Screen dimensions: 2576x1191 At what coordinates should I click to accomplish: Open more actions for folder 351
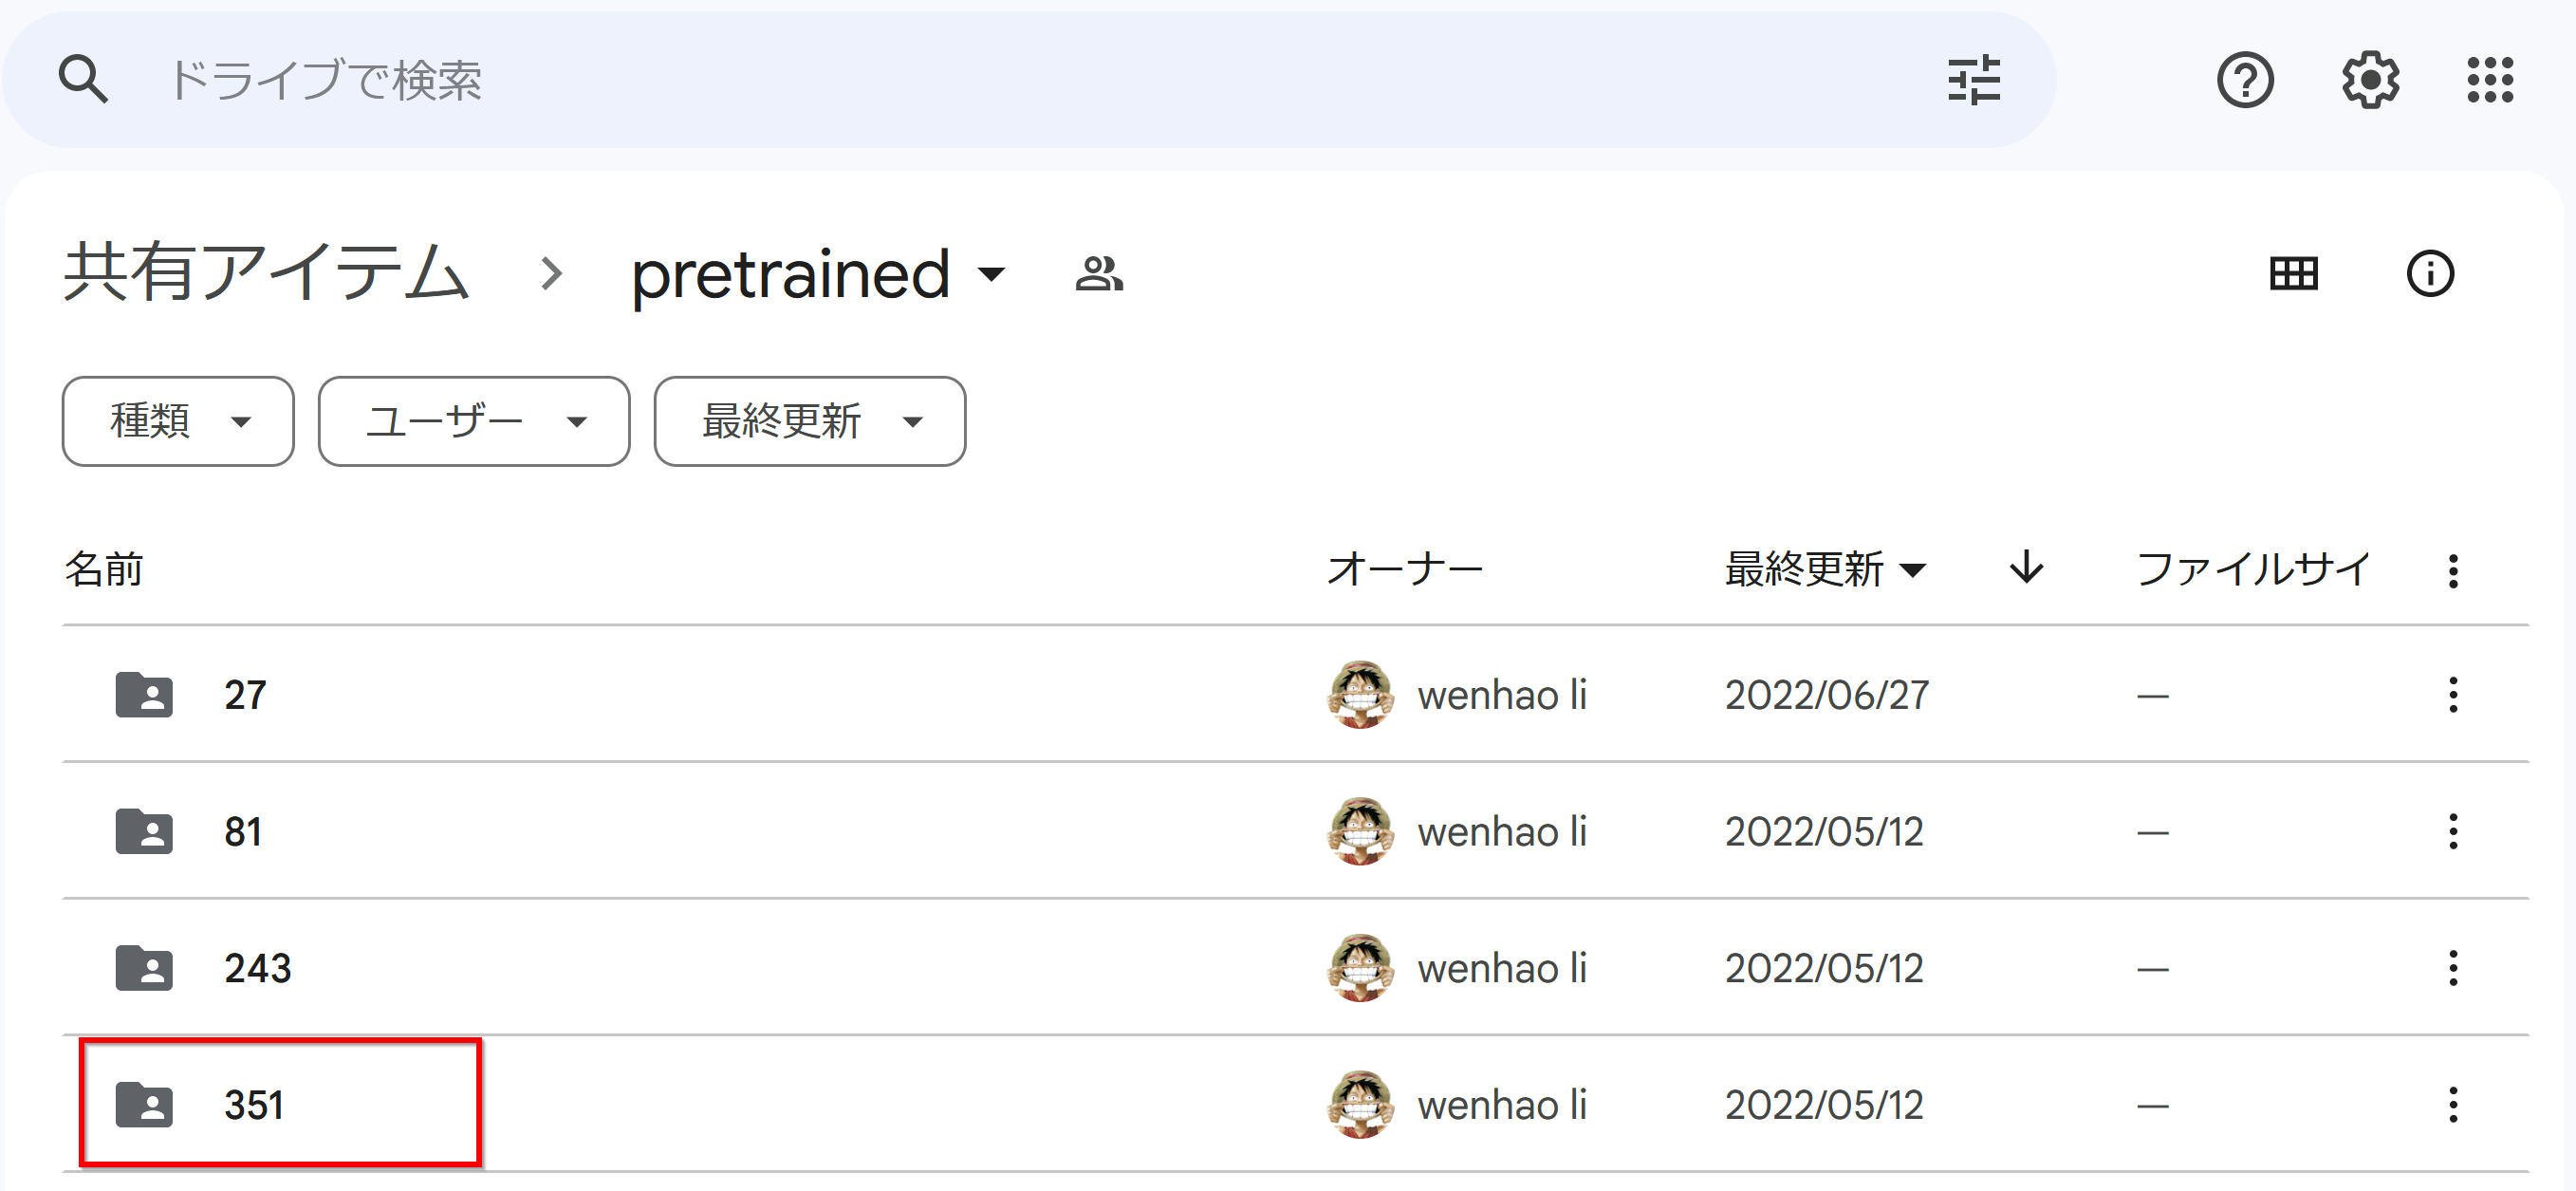2453,1105
